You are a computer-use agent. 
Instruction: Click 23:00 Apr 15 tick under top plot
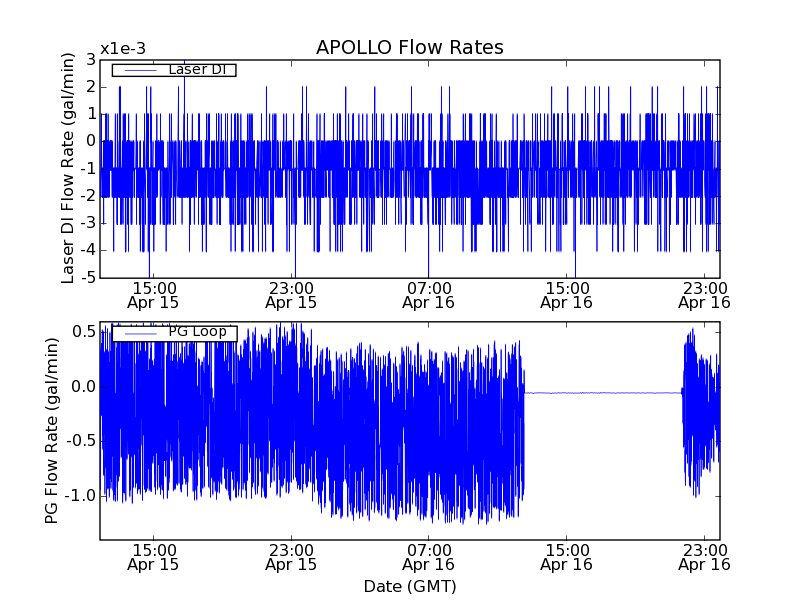(291, 294)
